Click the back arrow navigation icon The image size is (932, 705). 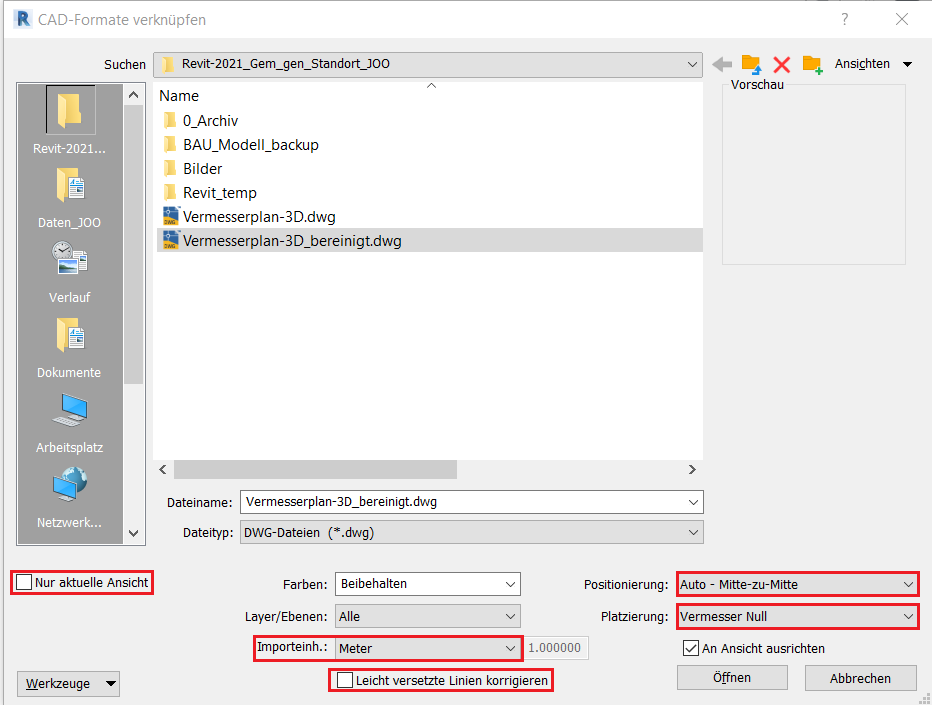722,64
